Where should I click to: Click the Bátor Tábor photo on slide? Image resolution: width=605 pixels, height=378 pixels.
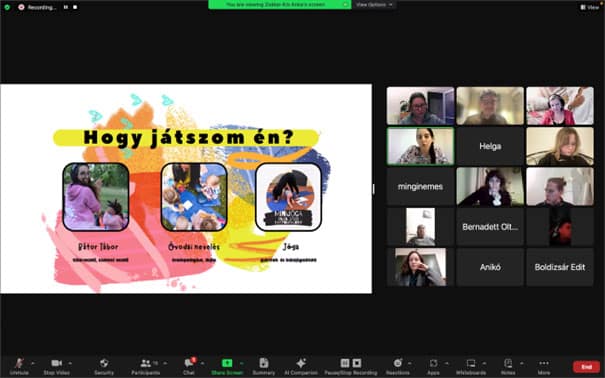click(96, 197)
